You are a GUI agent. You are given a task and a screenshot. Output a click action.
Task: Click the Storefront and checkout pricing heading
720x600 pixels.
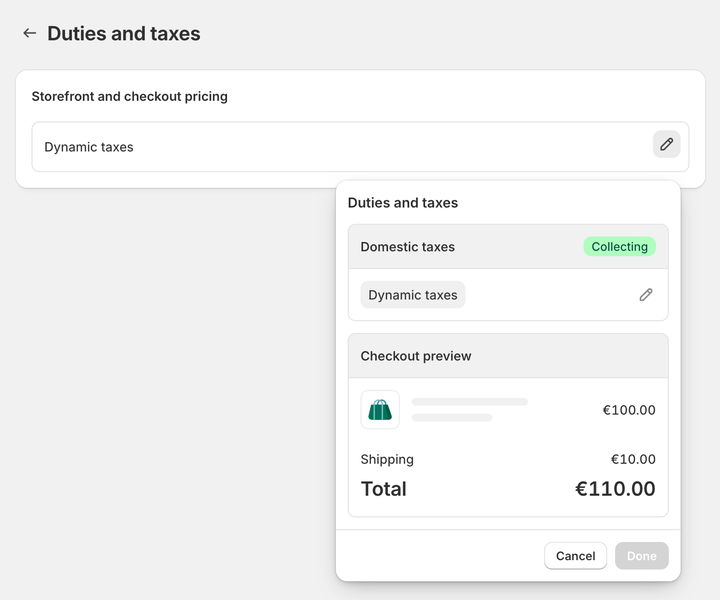130,97
